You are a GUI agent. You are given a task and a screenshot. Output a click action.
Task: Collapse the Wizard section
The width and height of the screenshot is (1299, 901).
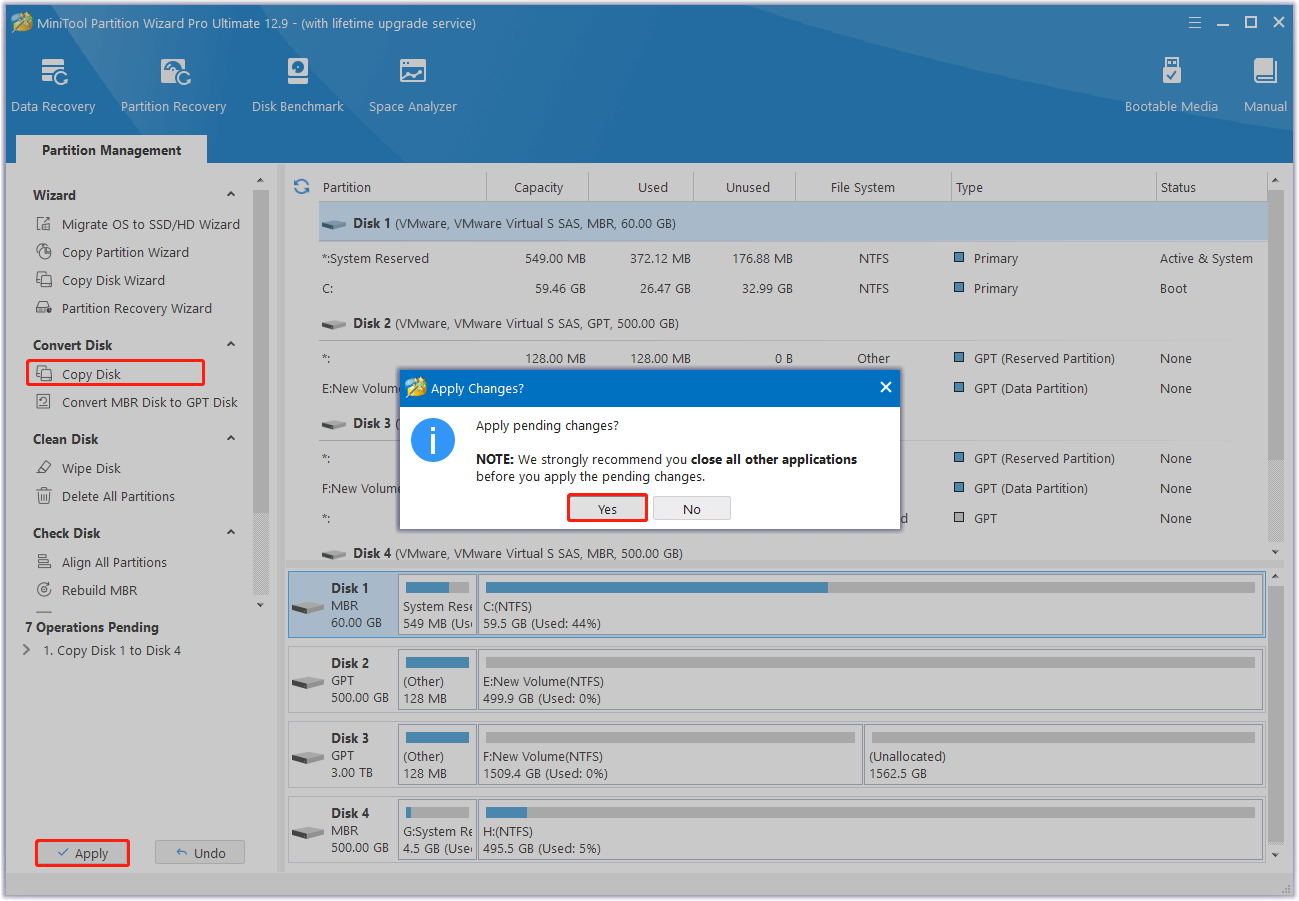(x=231, y=195)
